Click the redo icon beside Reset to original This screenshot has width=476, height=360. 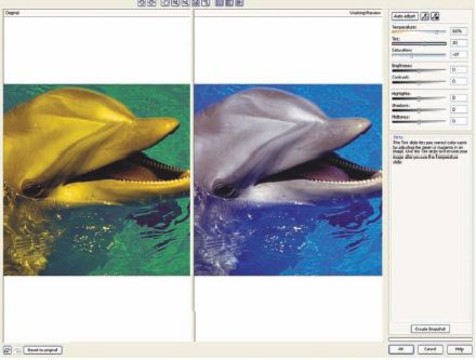18,350
